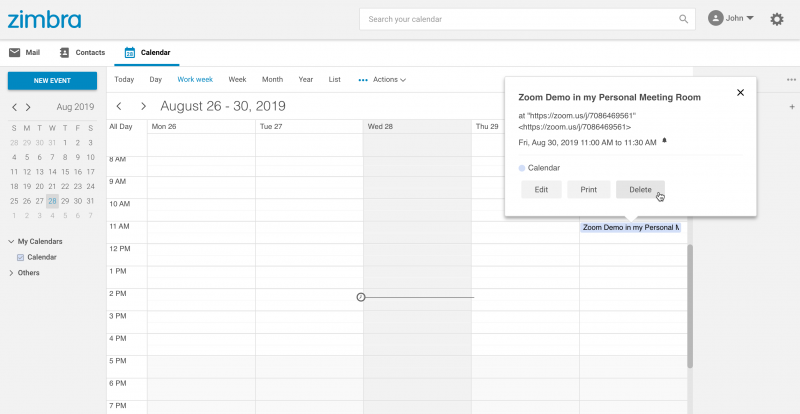Select August 28 in mini calendar
The width and height of the screenshot is (800, 414).
pyautogui.click(x=53, y=201)
